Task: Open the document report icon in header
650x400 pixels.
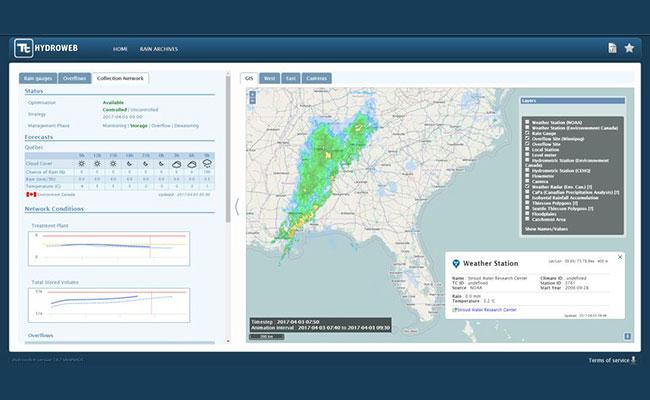Action: pyautogui.click(x=612, y=48)
